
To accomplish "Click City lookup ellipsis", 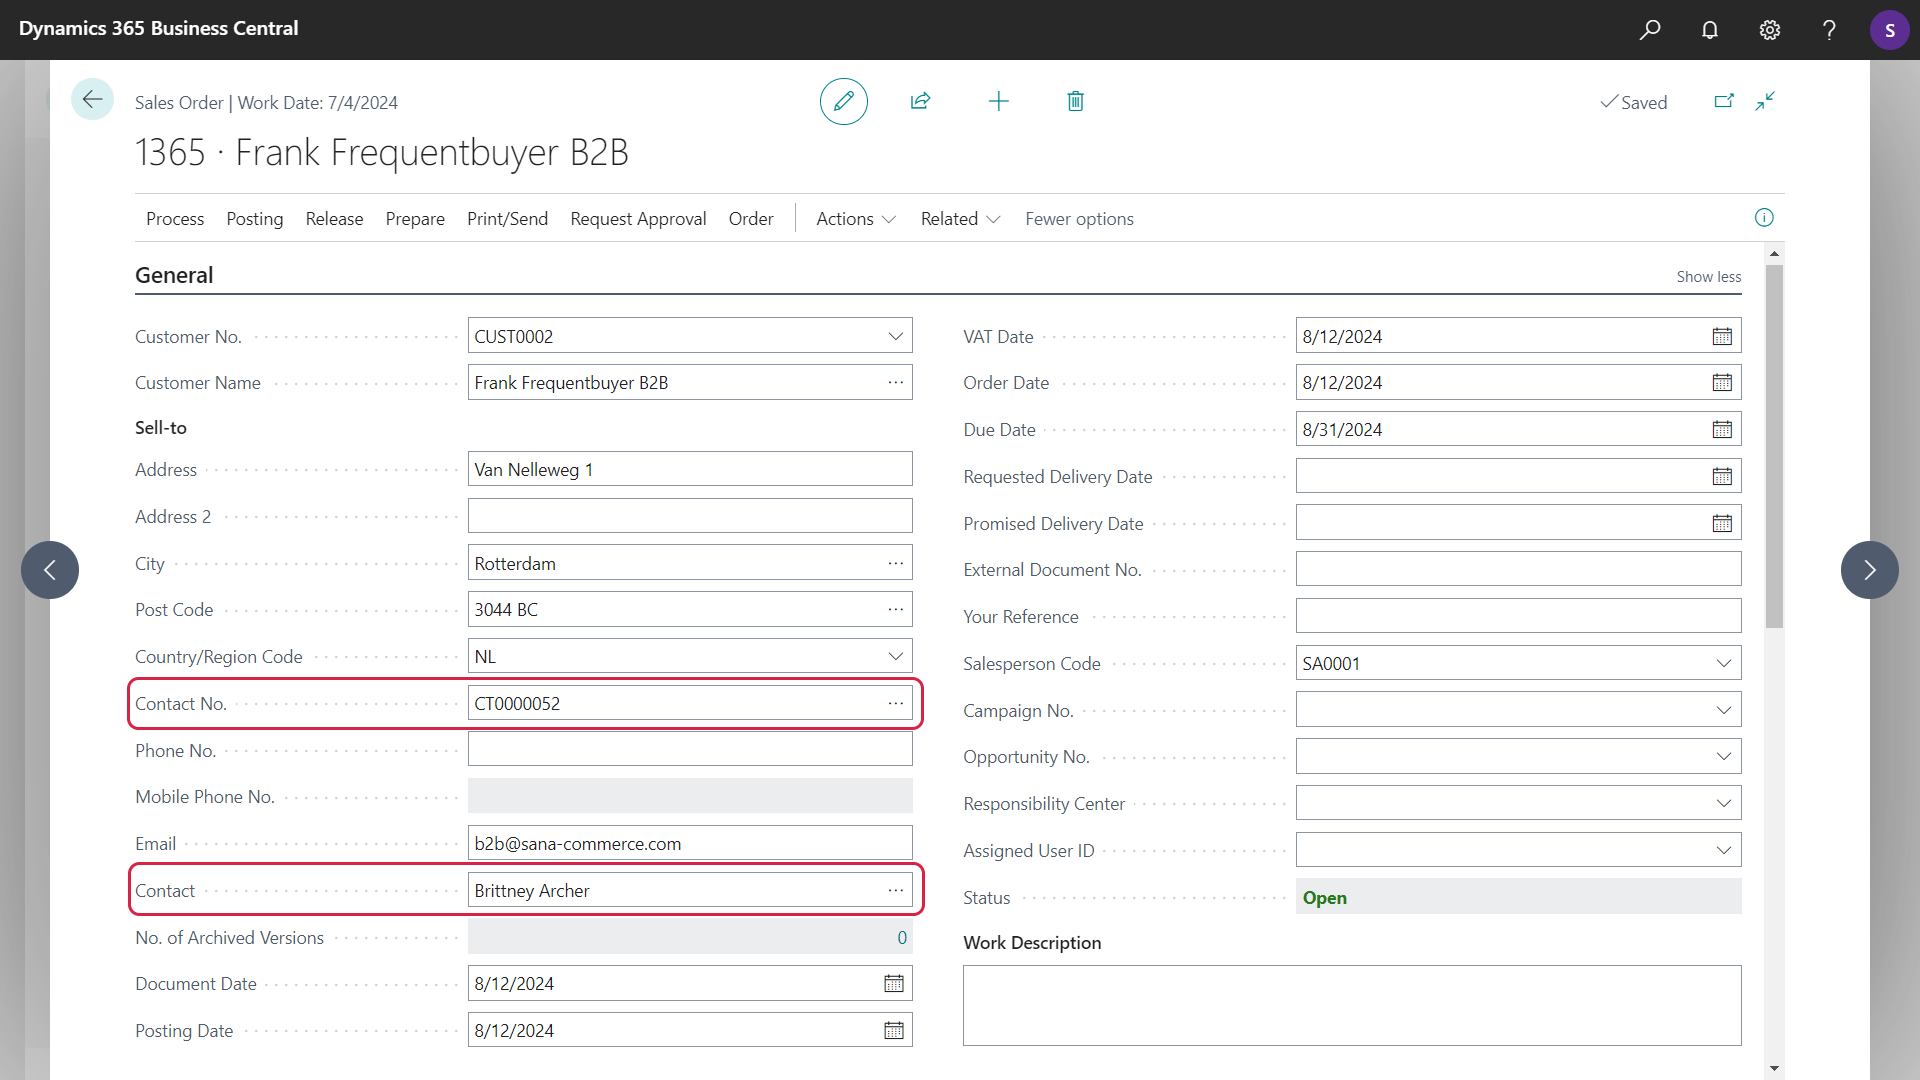I will click(x=895, y=564).
